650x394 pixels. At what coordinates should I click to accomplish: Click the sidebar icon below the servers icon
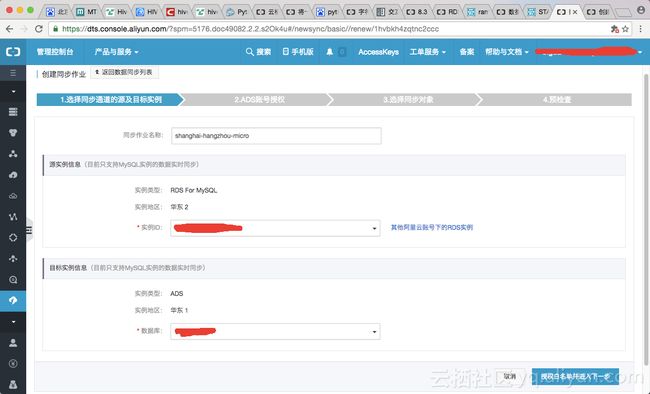pos(13,133)
